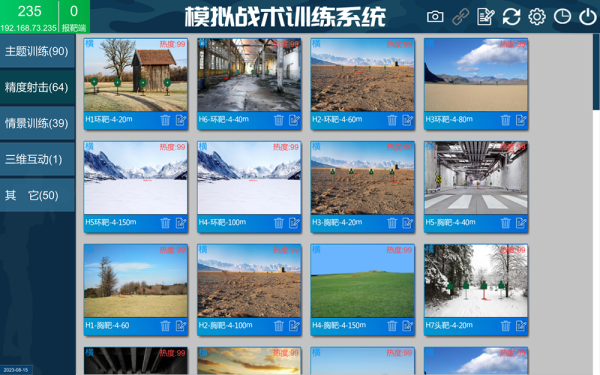Edit the H7头靶-4-20m scene
The height and width of the screenshot is (375, 600).
point(521,326)
